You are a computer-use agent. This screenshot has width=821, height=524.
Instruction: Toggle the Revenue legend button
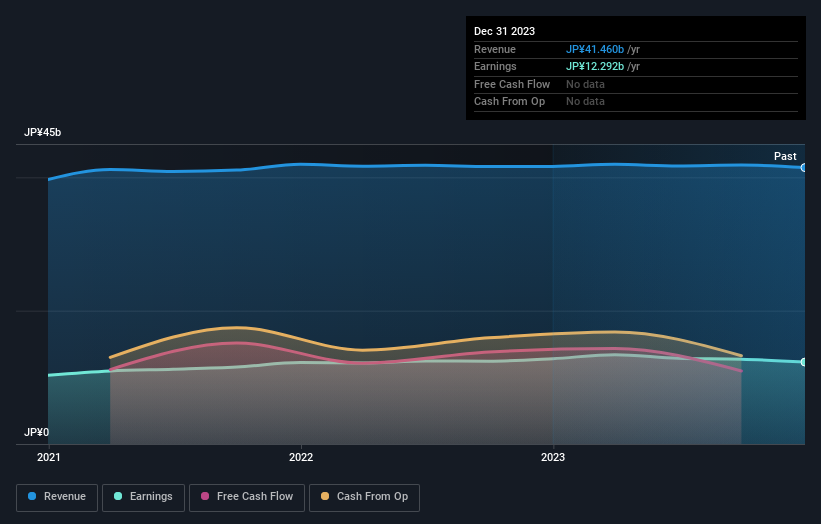57,497
